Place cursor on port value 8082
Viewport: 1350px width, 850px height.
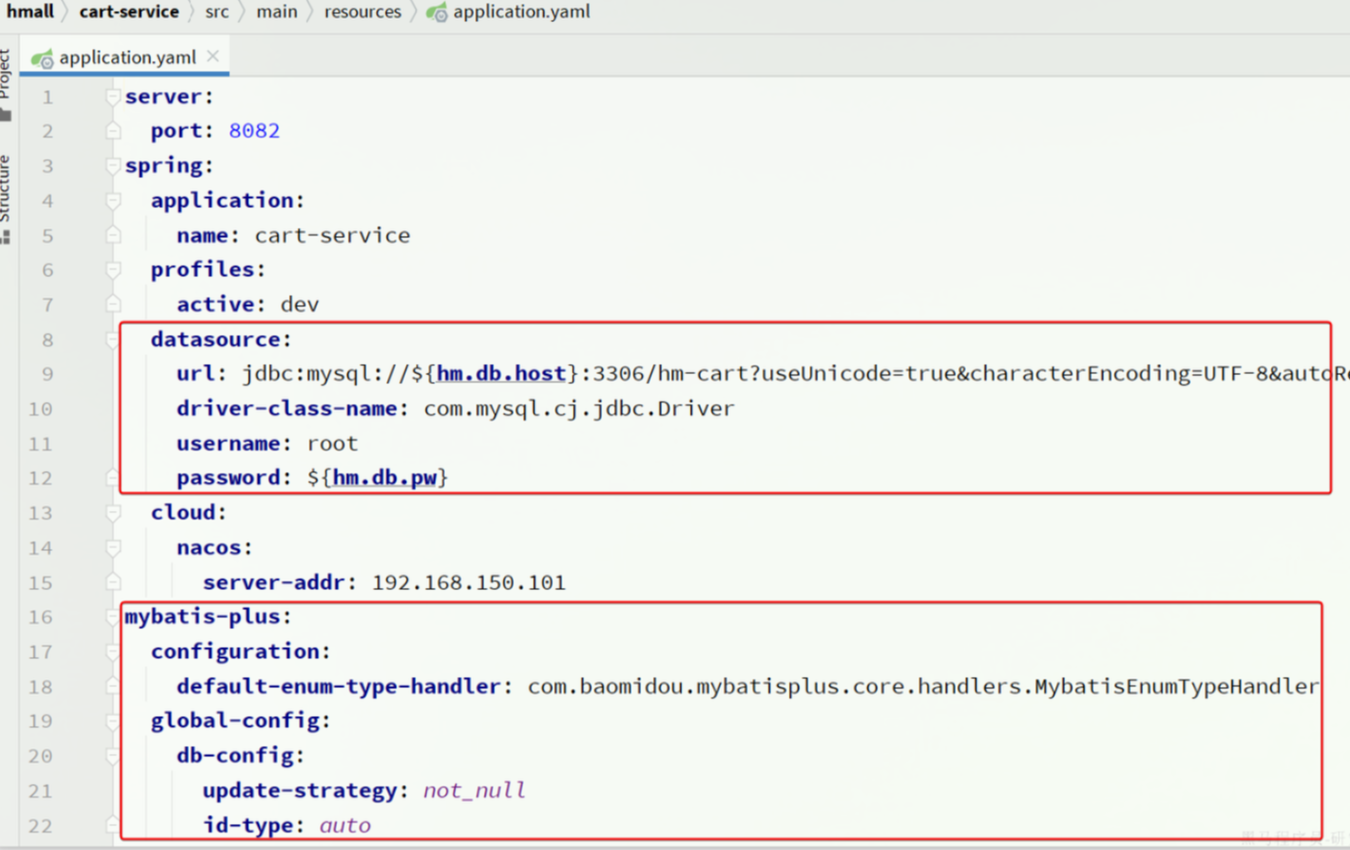(x=254, y=131)
